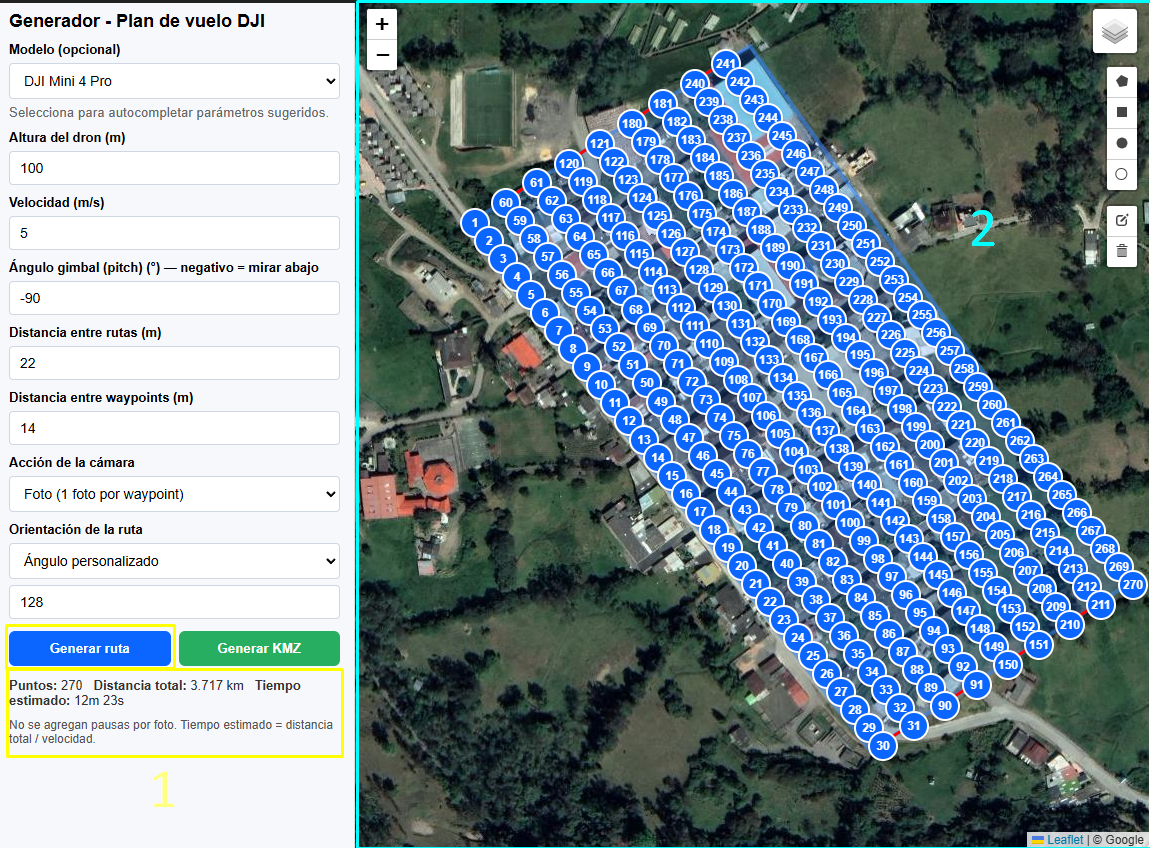Viewport: 1150px width, 848px height.
Task: Expand the camera action dropdown
Action: 174,494
